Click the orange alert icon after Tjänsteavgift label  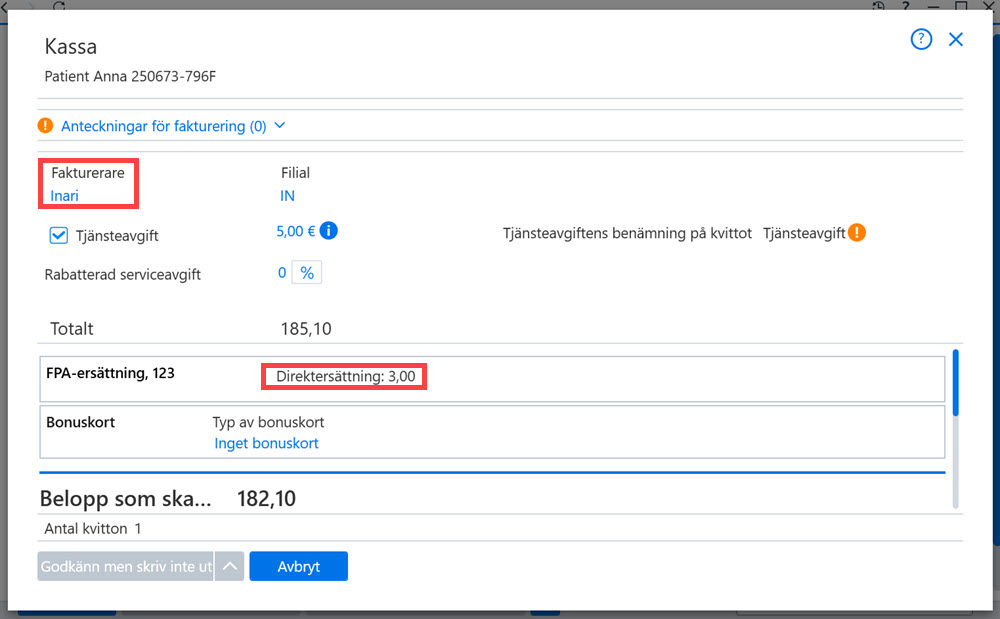pyautogui.click(x=857, y=233)
